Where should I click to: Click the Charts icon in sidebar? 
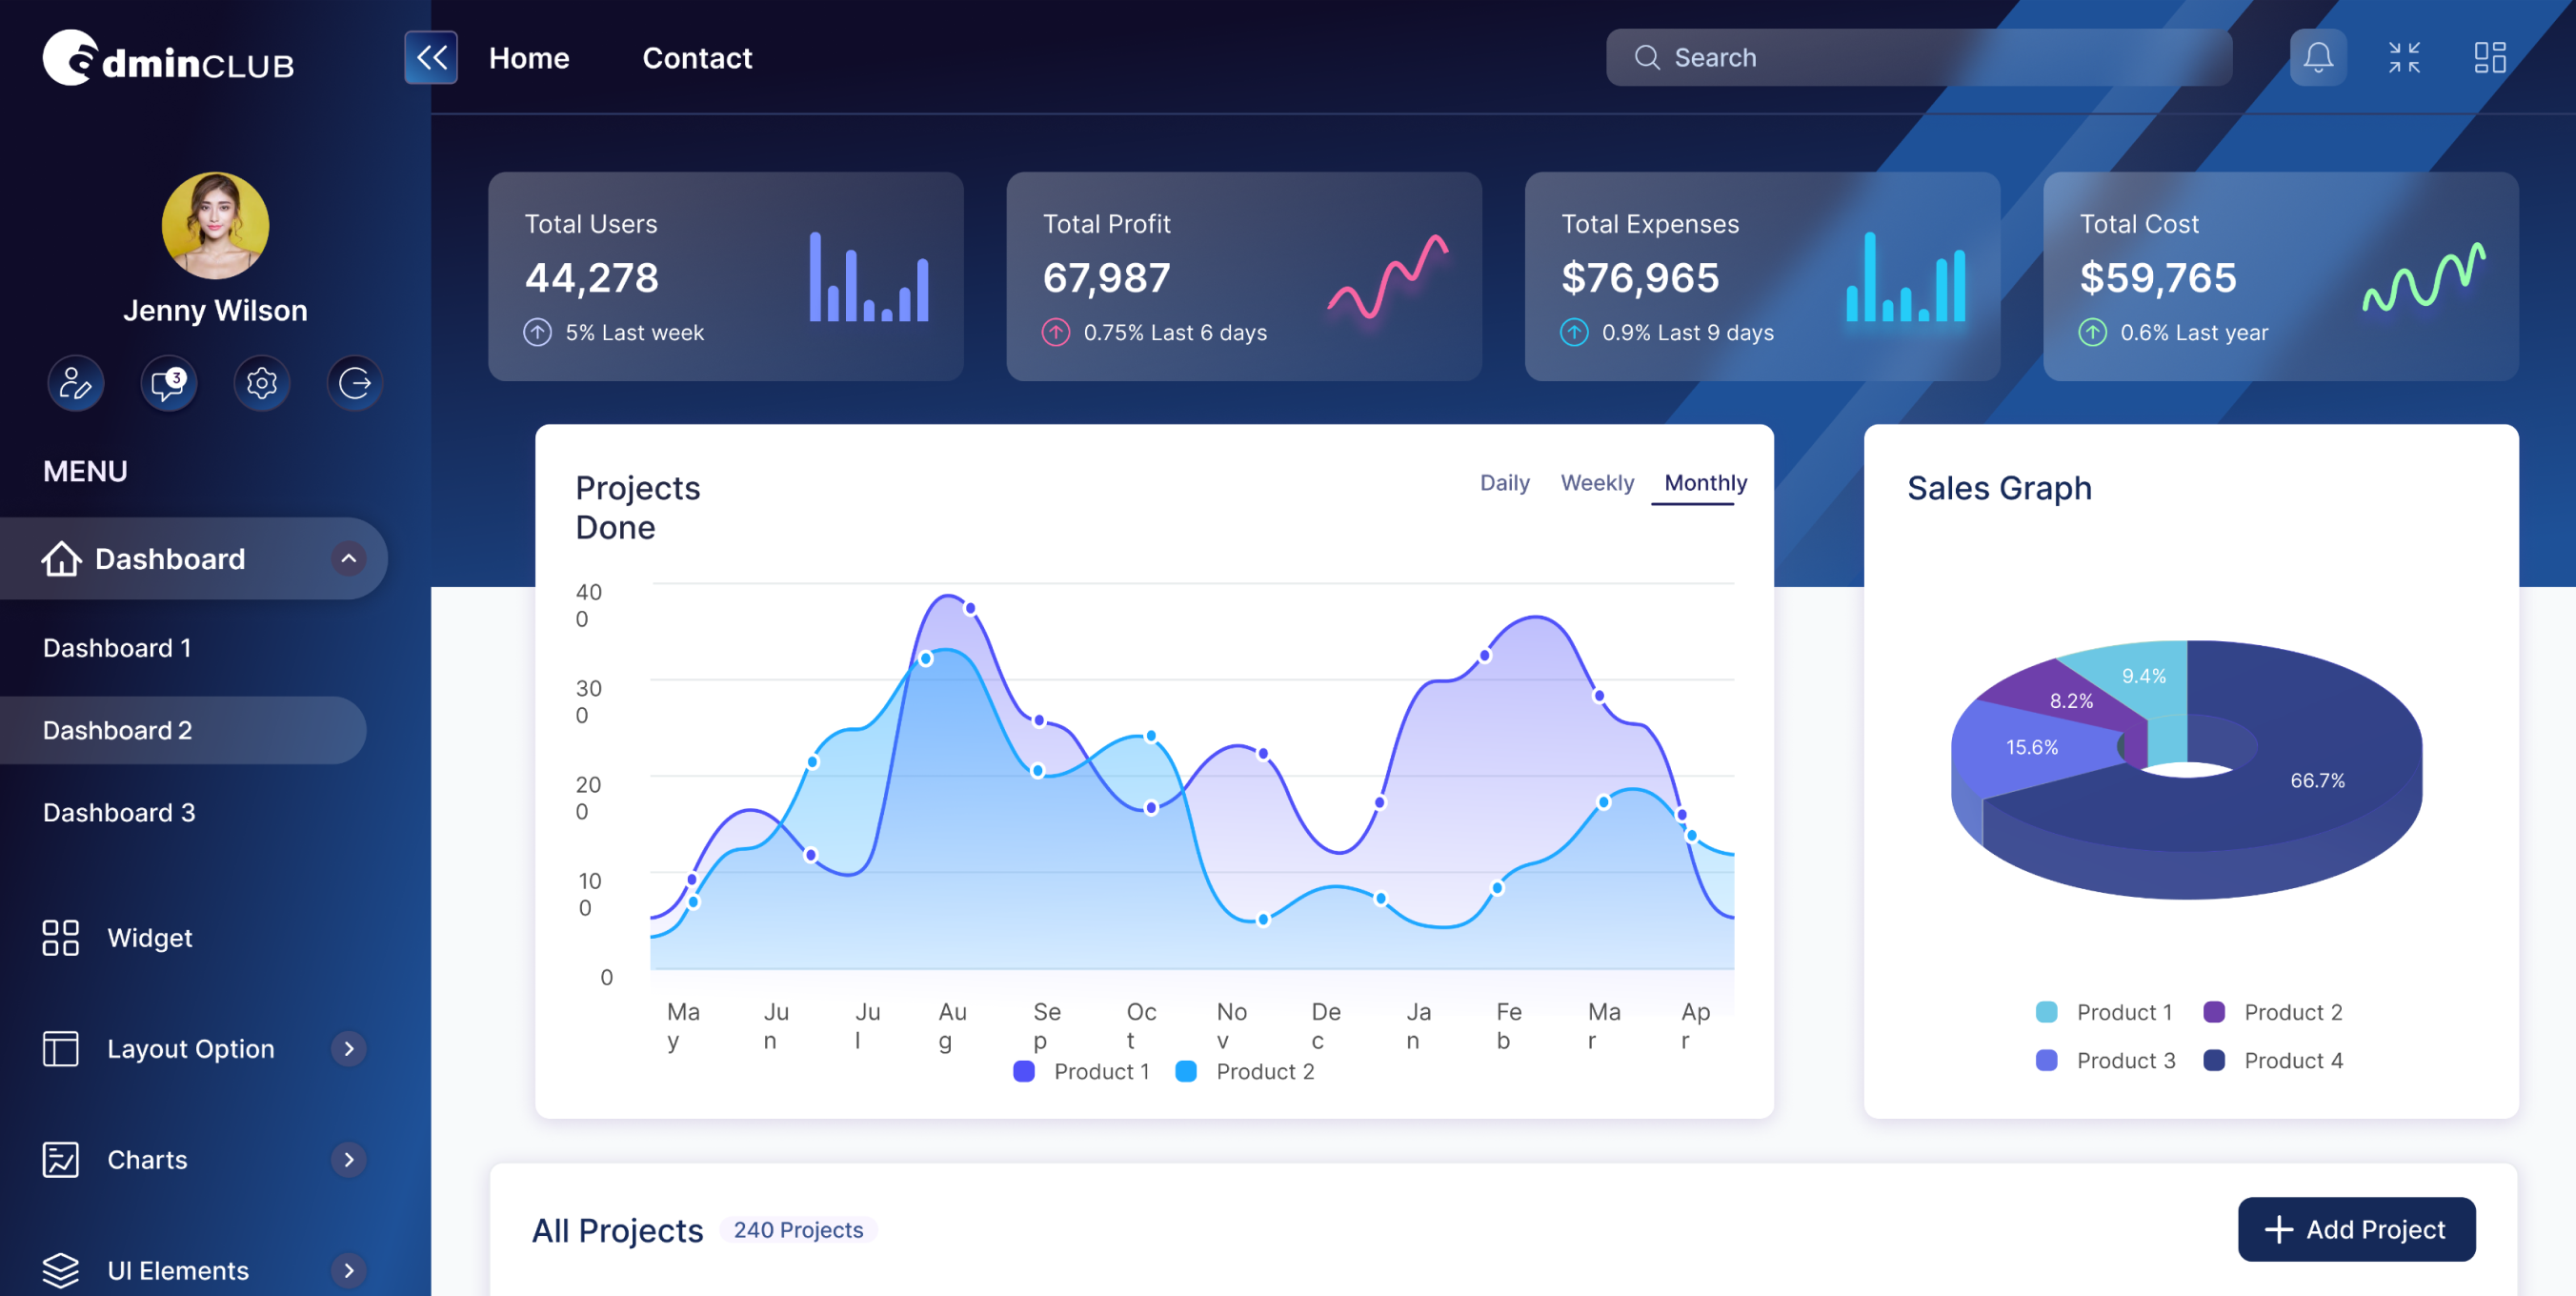(x=61, y=1159)
